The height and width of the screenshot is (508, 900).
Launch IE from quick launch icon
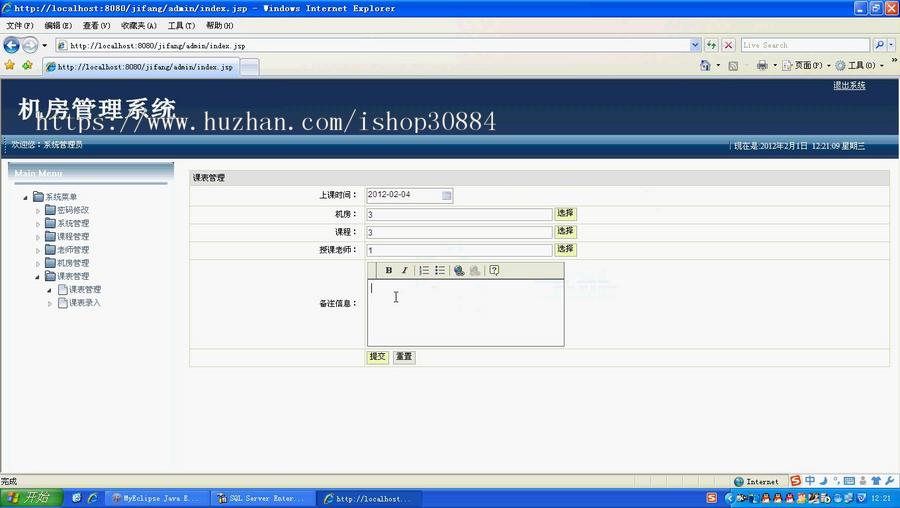coord(92,498)
